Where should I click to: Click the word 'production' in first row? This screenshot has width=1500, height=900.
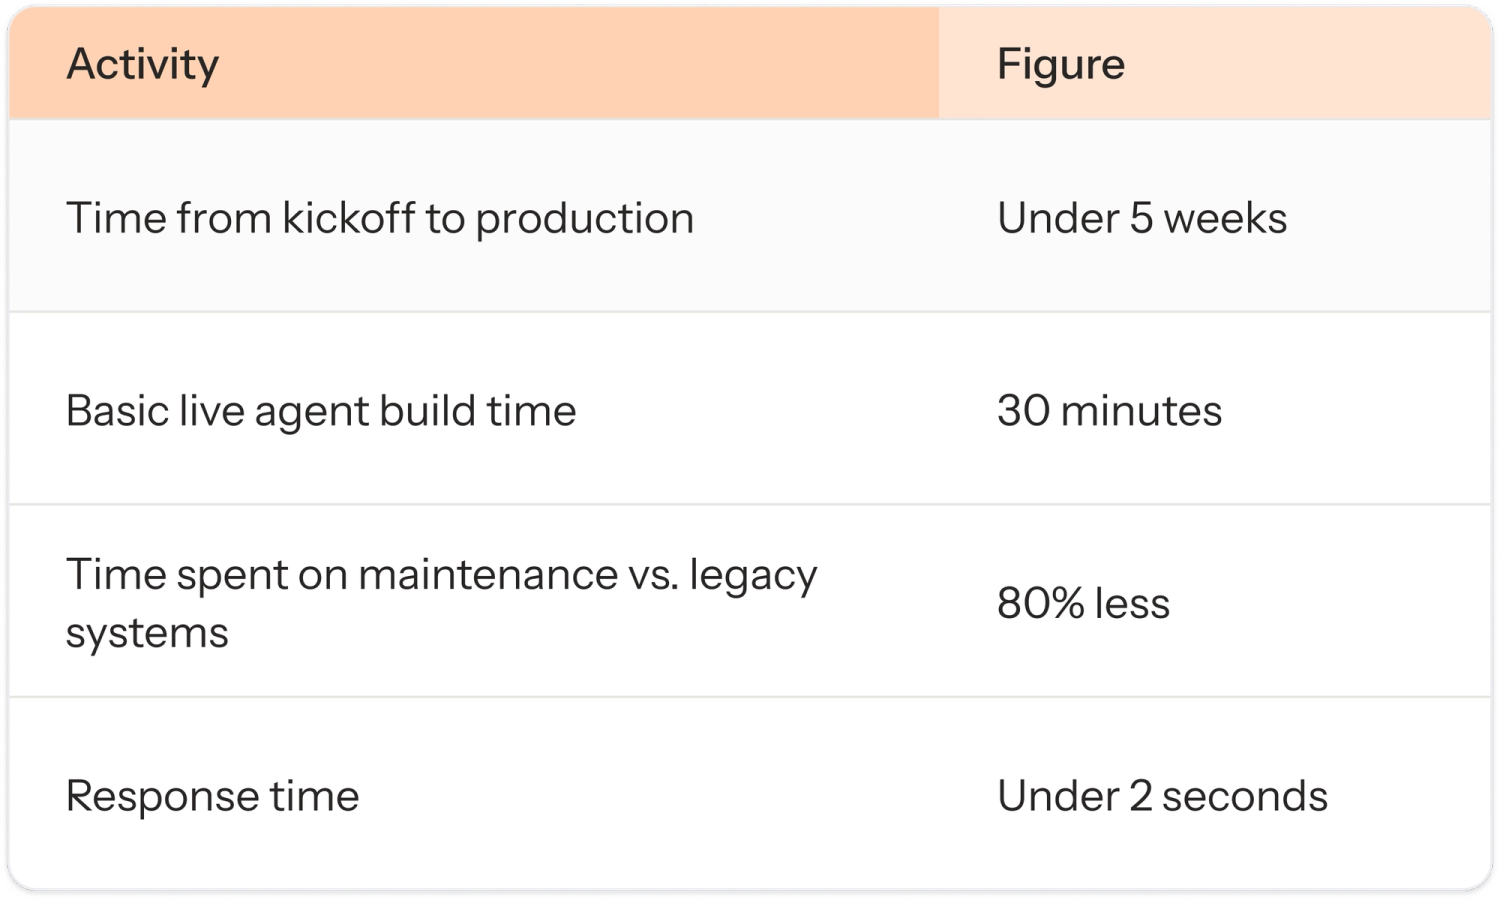click(584, 220)
